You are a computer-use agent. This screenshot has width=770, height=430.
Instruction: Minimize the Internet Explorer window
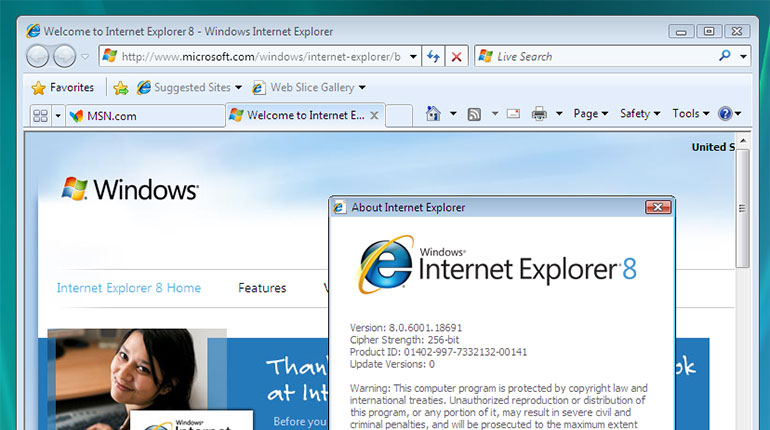pyautogui.click(x=681, y=31)
